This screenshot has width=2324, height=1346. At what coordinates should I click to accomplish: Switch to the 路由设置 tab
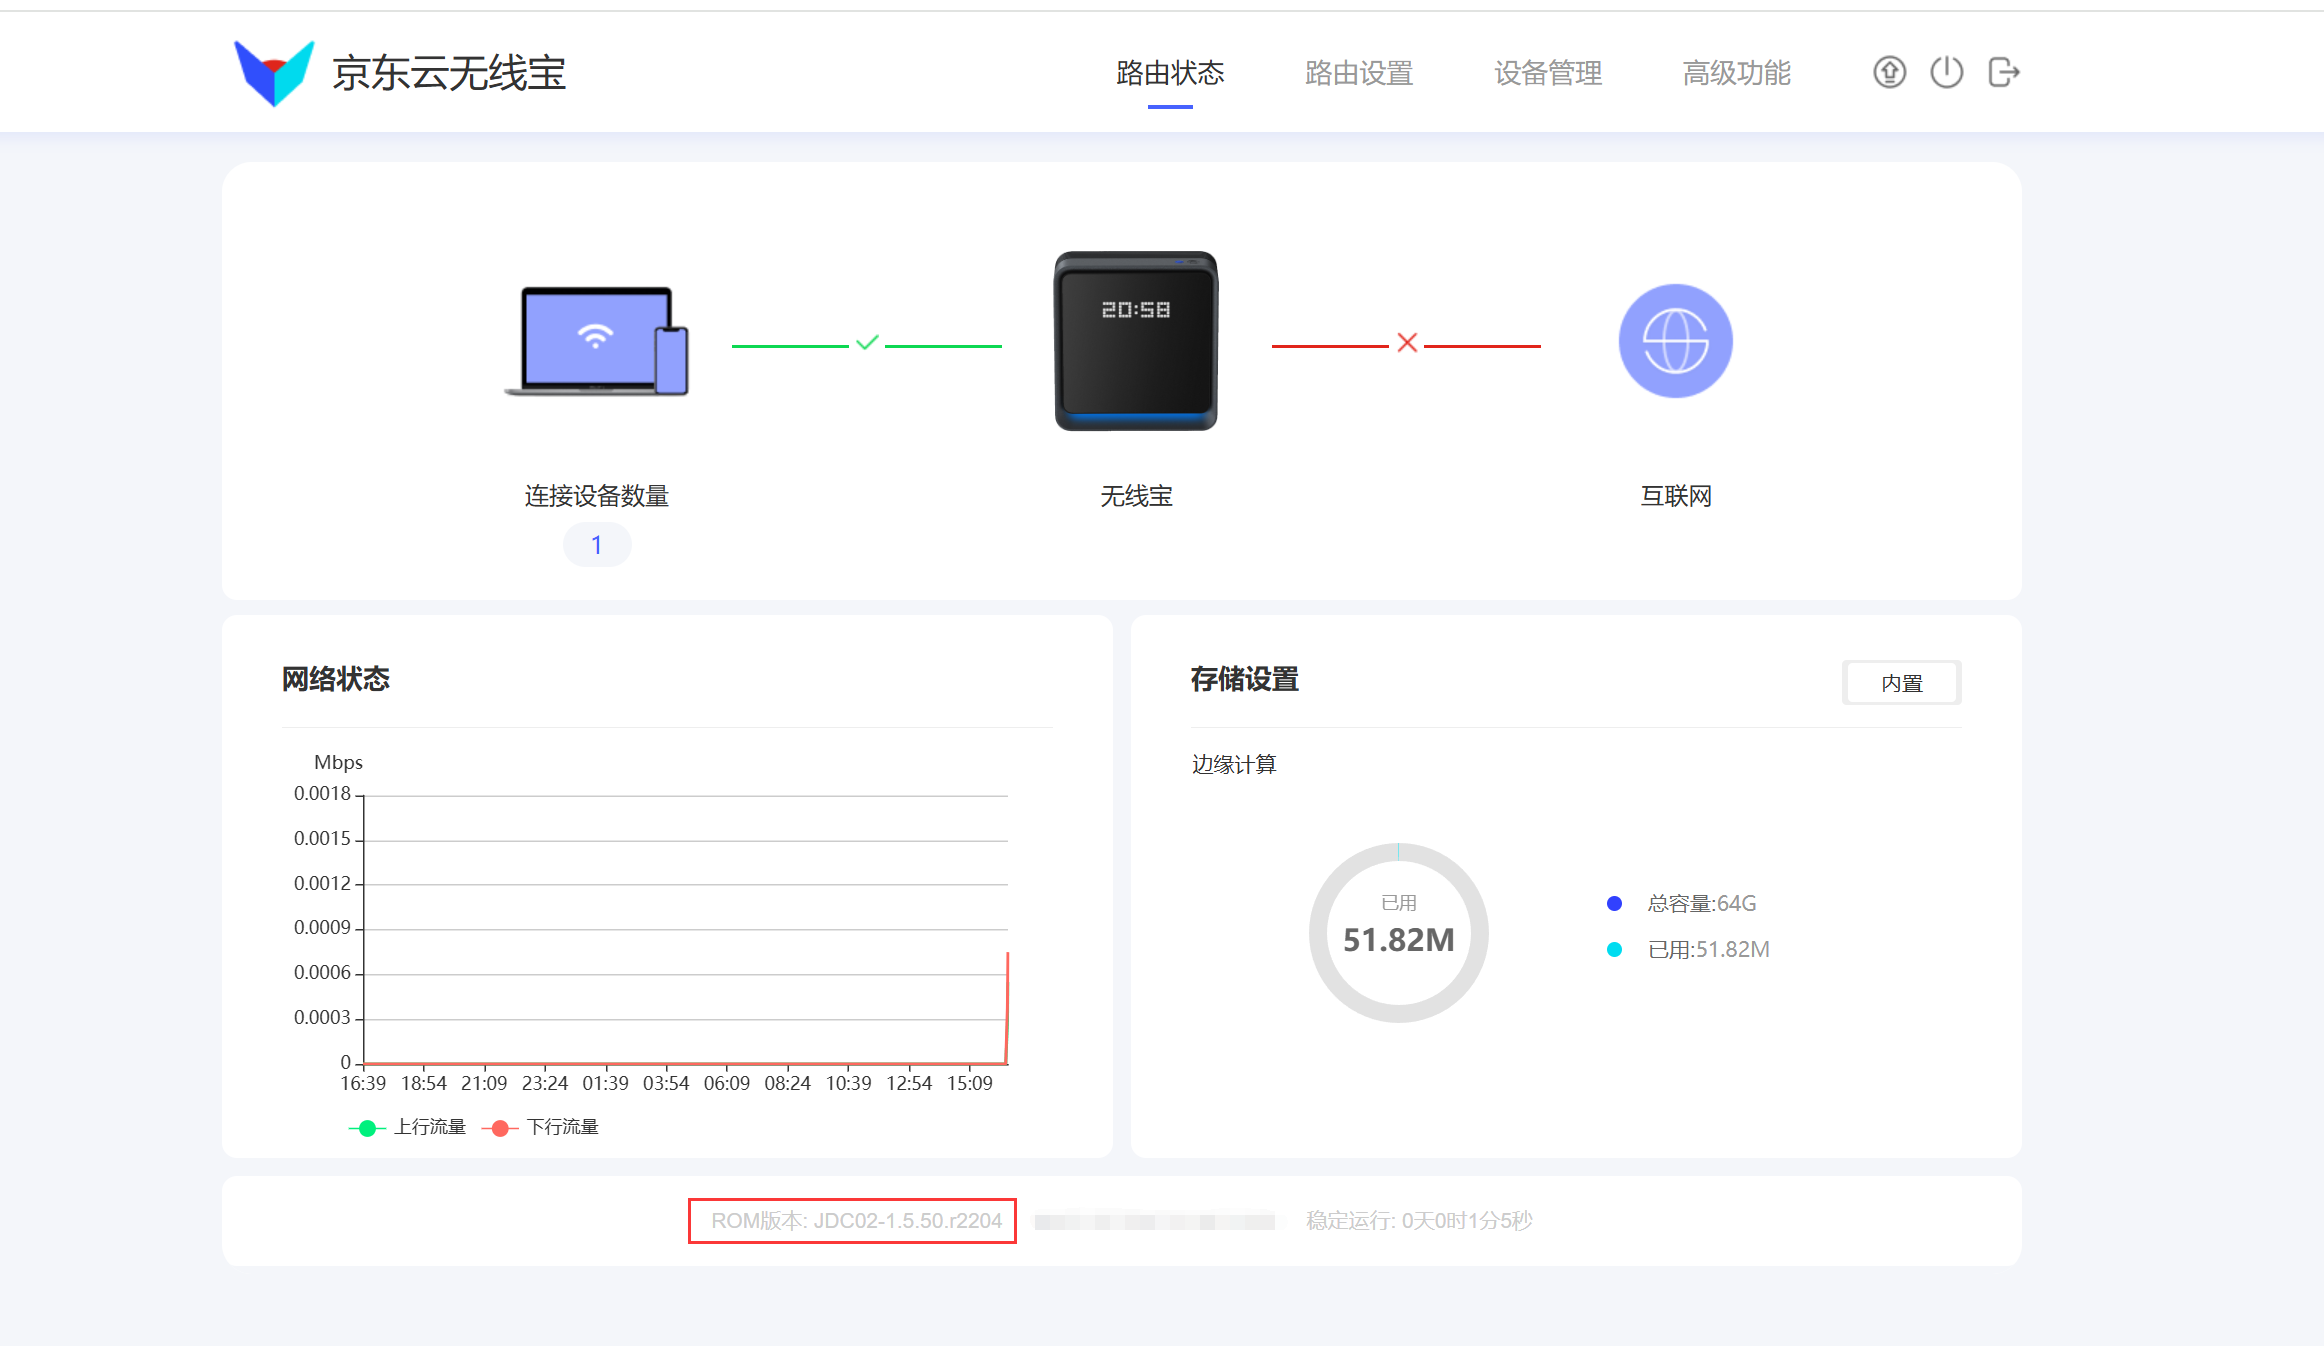click(x=1359, y=73)
